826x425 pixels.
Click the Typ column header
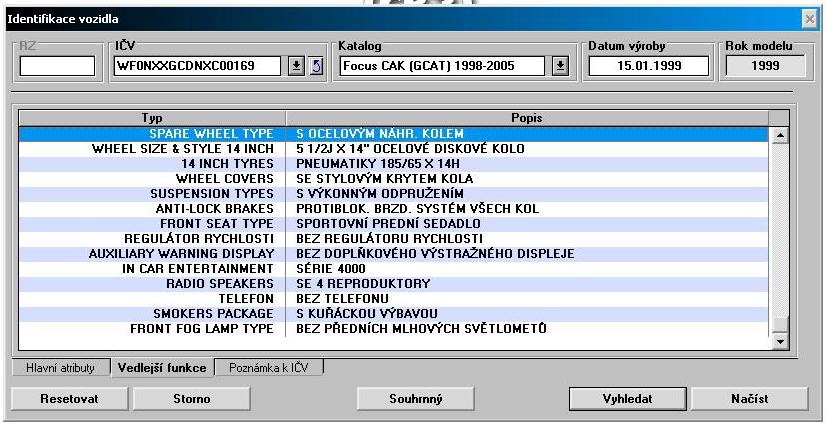(148, 118)
